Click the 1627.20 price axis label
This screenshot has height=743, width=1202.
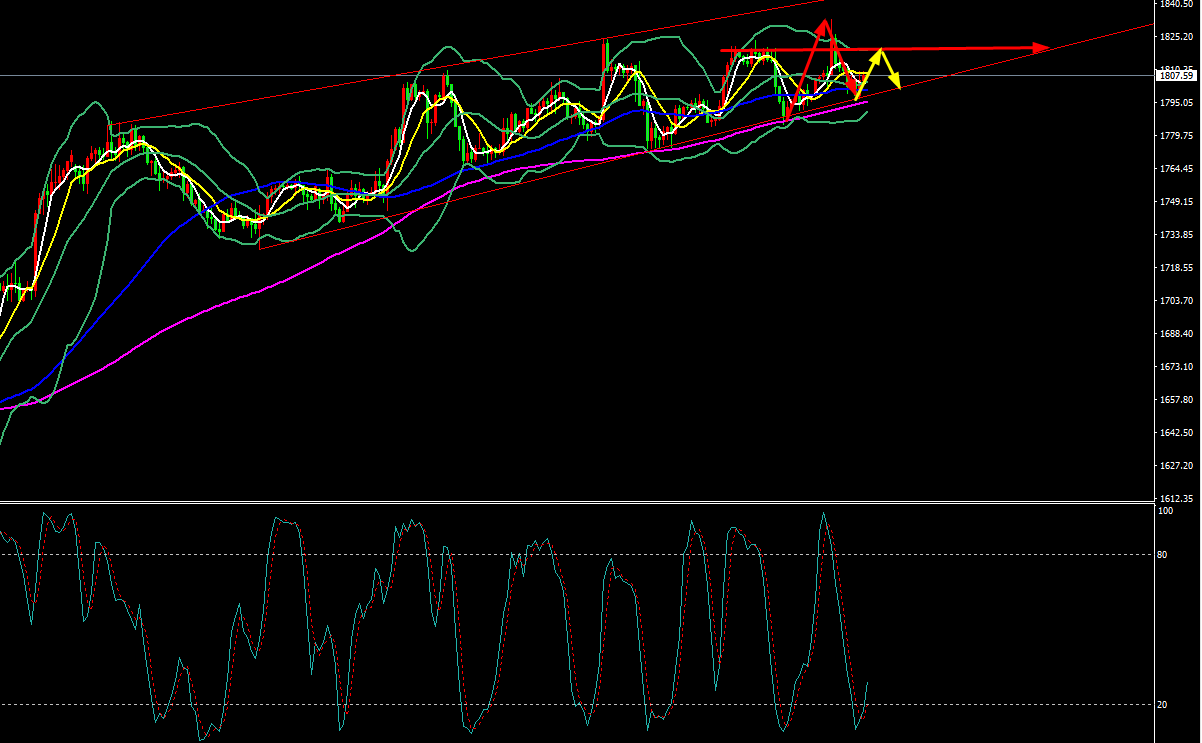click(x=1175, y=466)
